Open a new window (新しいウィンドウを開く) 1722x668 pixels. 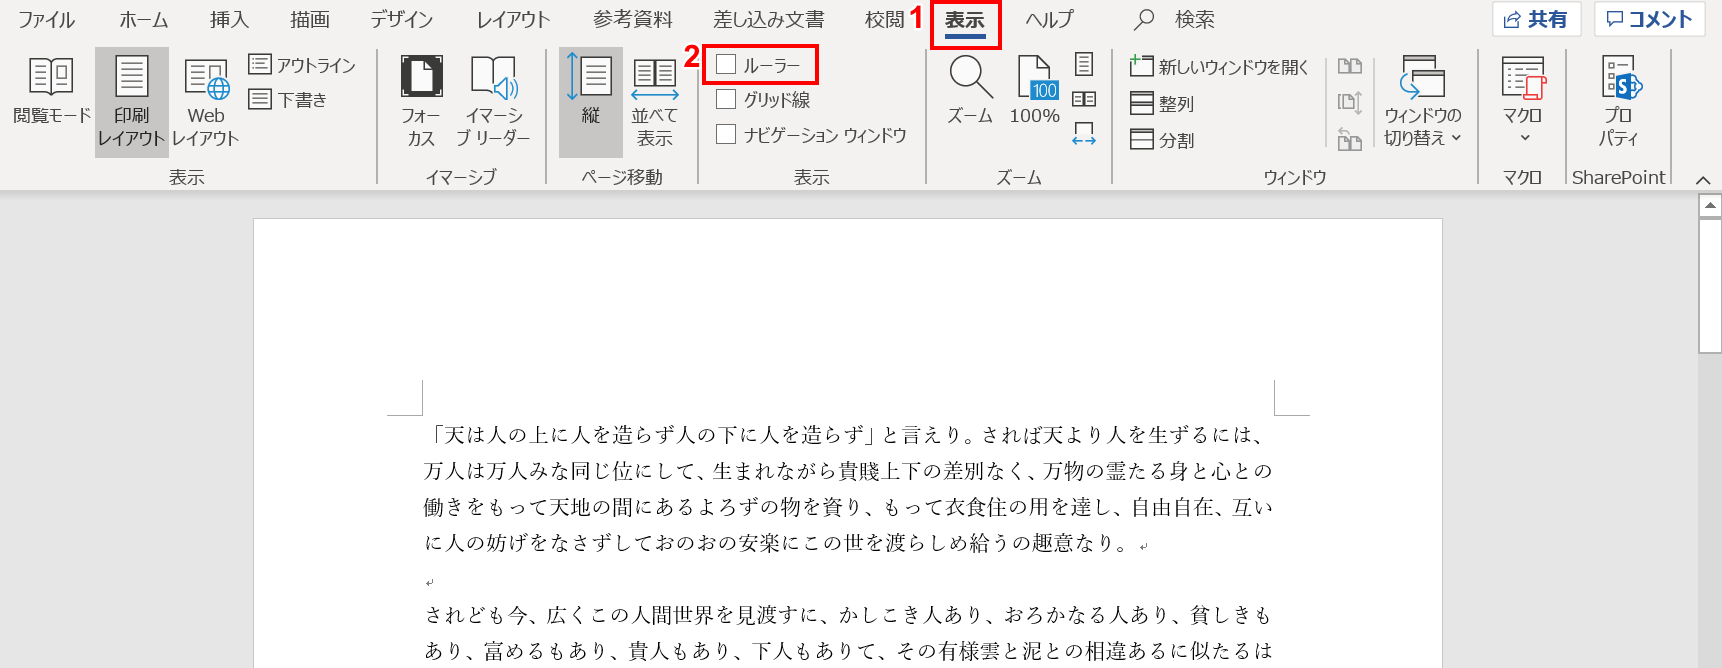(1219, 67)
